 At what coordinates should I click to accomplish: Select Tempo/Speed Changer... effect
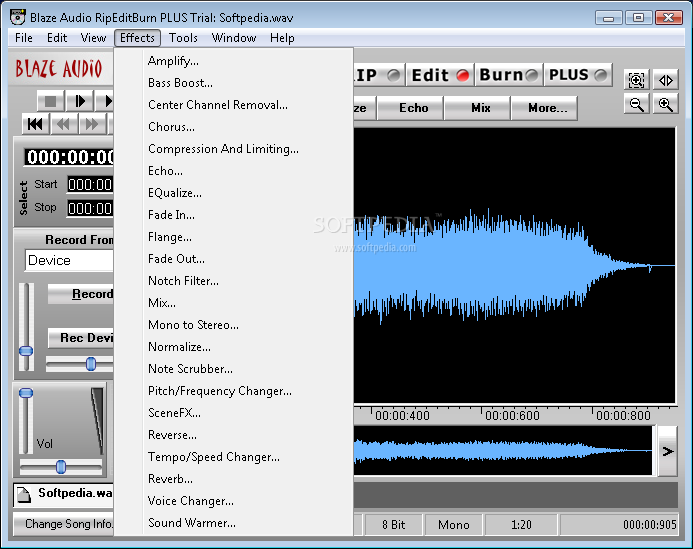click(x=234, y=457)
